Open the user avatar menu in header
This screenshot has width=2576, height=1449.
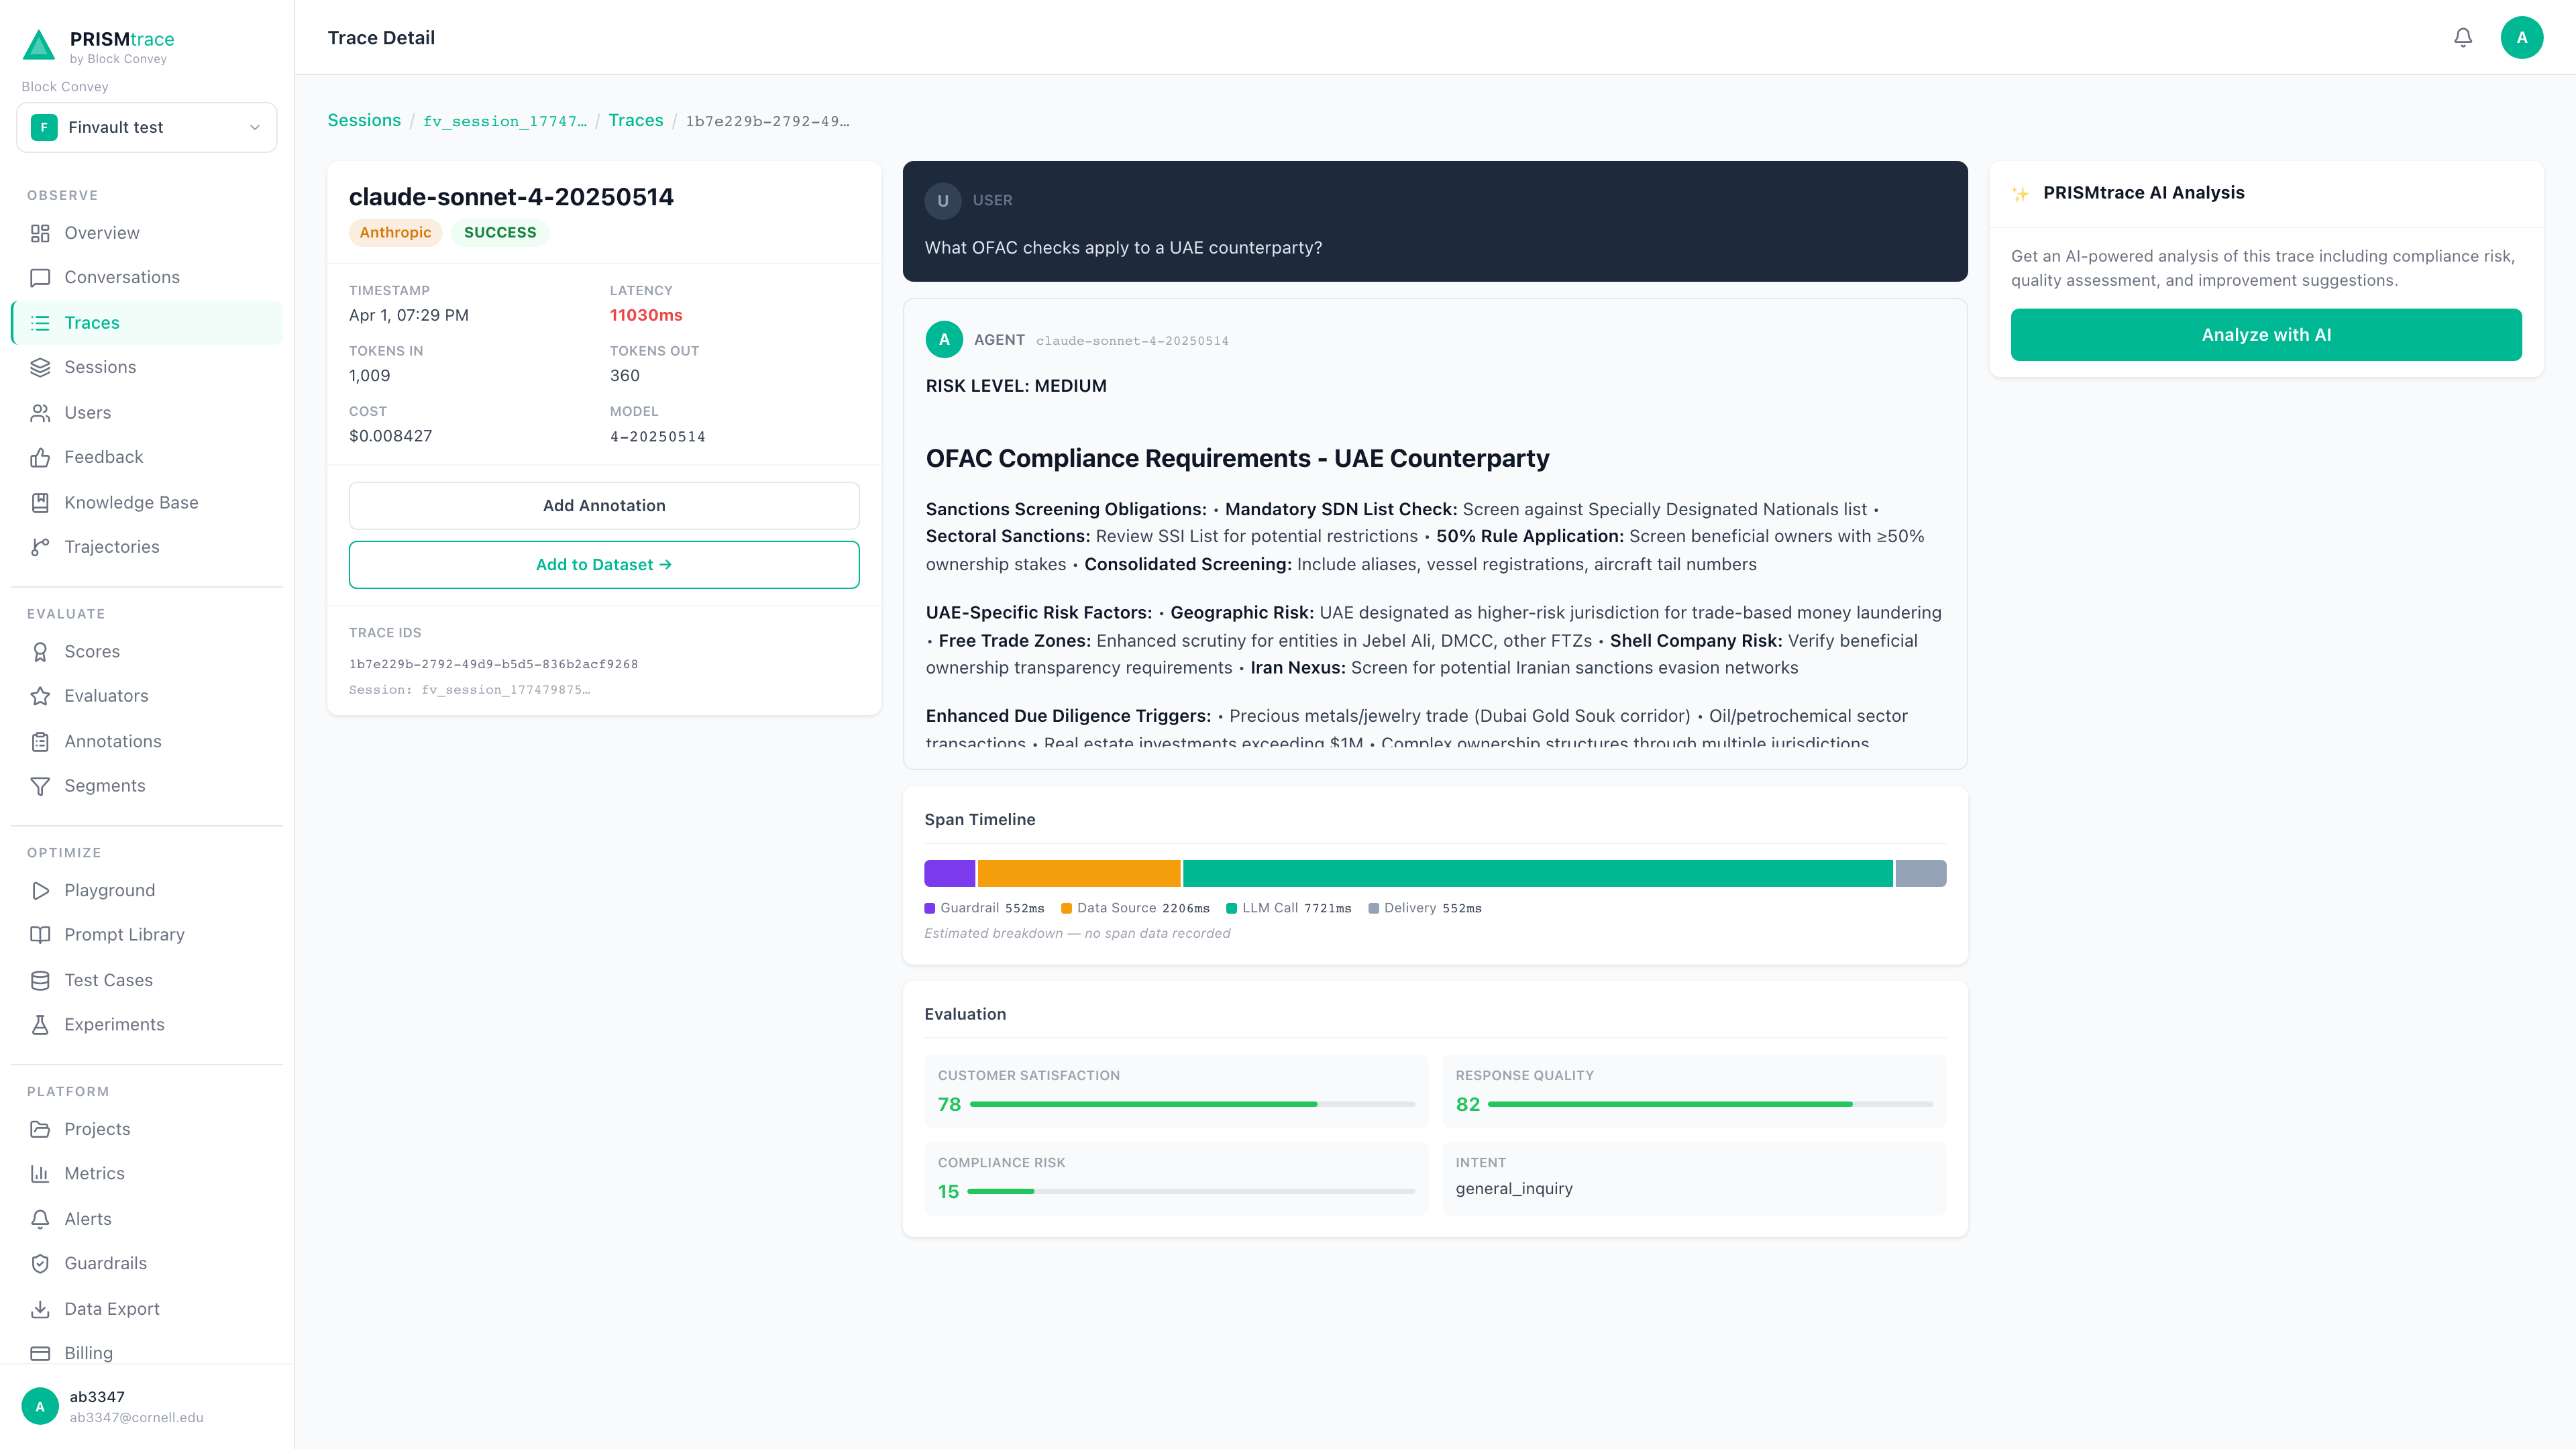2521,37
